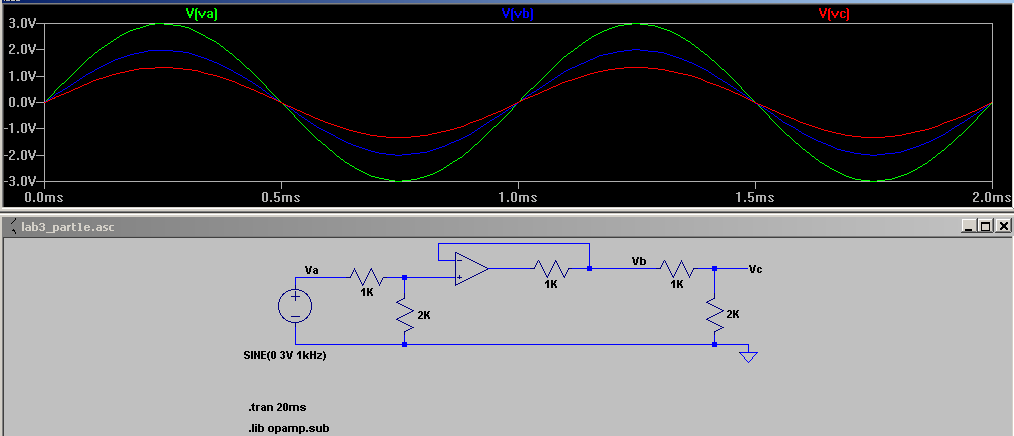Click the ground symbol in the schematic
This screenshot has width=1014, height=436.
pyautogui.click(x=748, y=355)
